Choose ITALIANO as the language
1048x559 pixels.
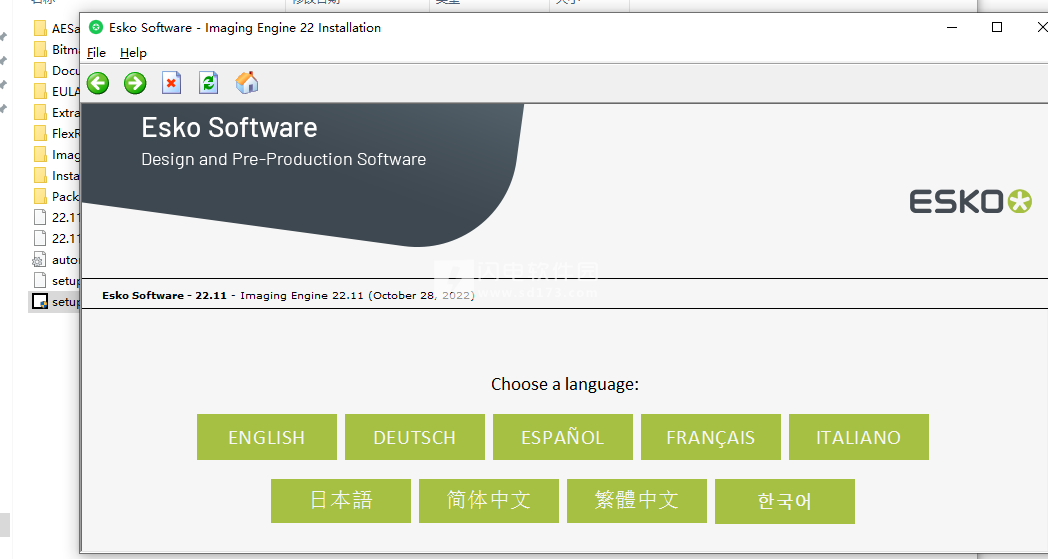click(859, 437)
